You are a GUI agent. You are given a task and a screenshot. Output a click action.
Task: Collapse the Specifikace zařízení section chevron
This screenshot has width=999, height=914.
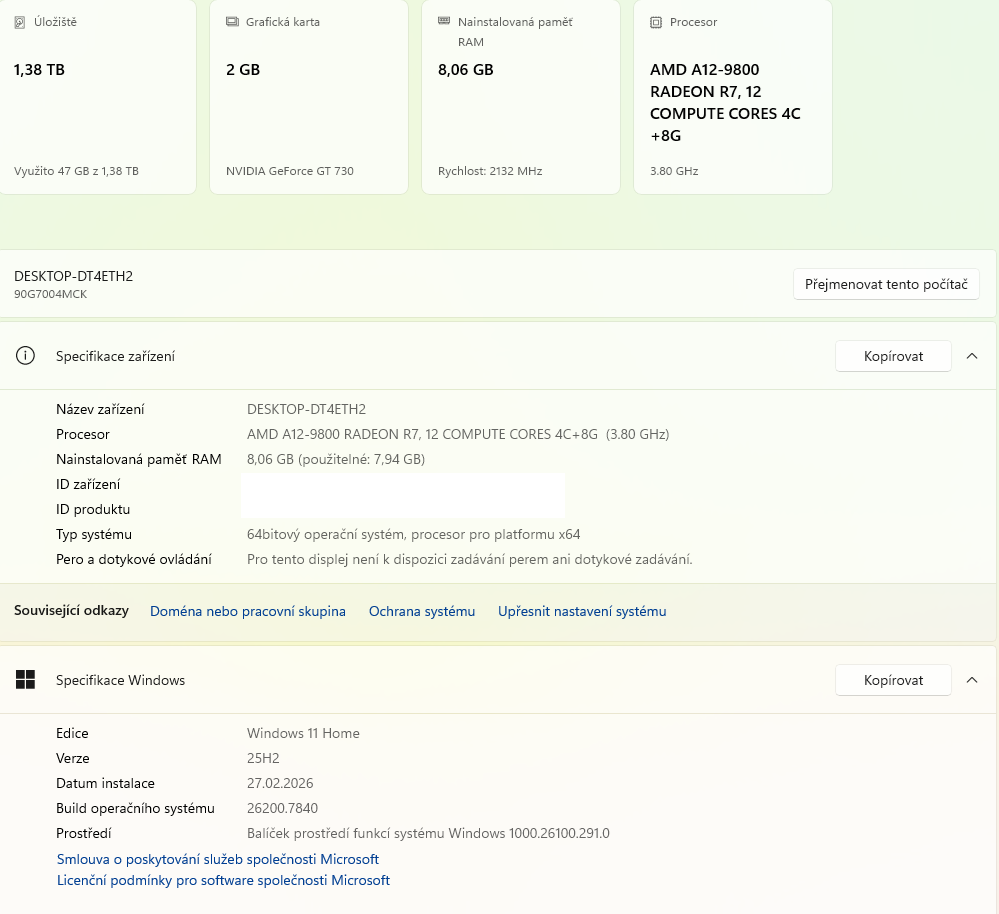(972, 356)
